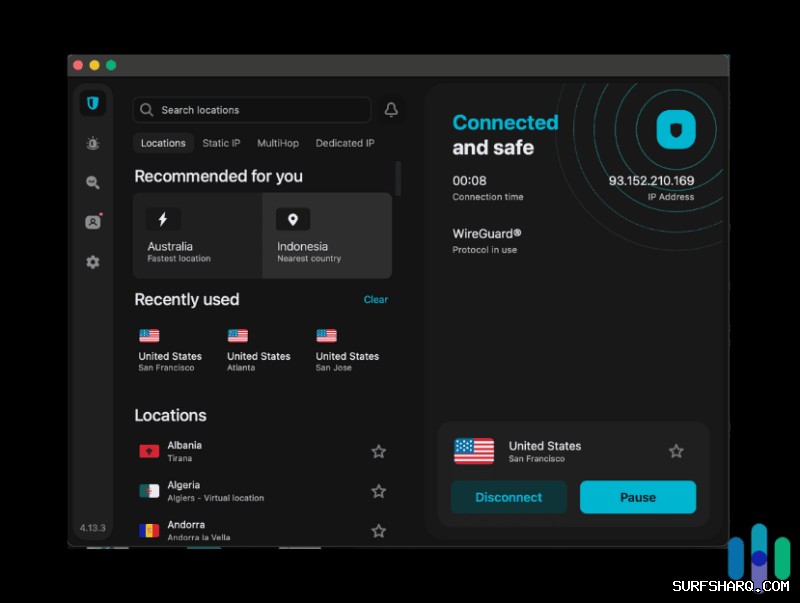
Task: Favorite Albania Tirana with its star
Action: [378, 452]
